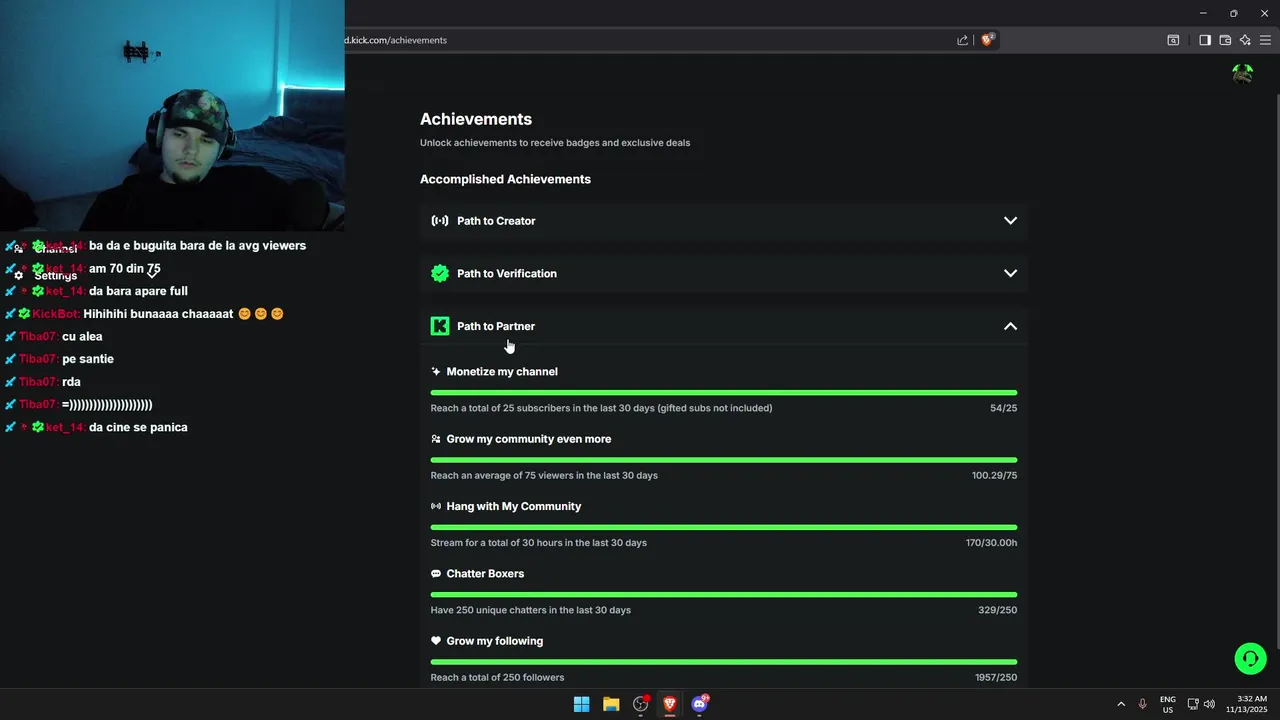Click chat message "pe santie"

click(88, 359)
